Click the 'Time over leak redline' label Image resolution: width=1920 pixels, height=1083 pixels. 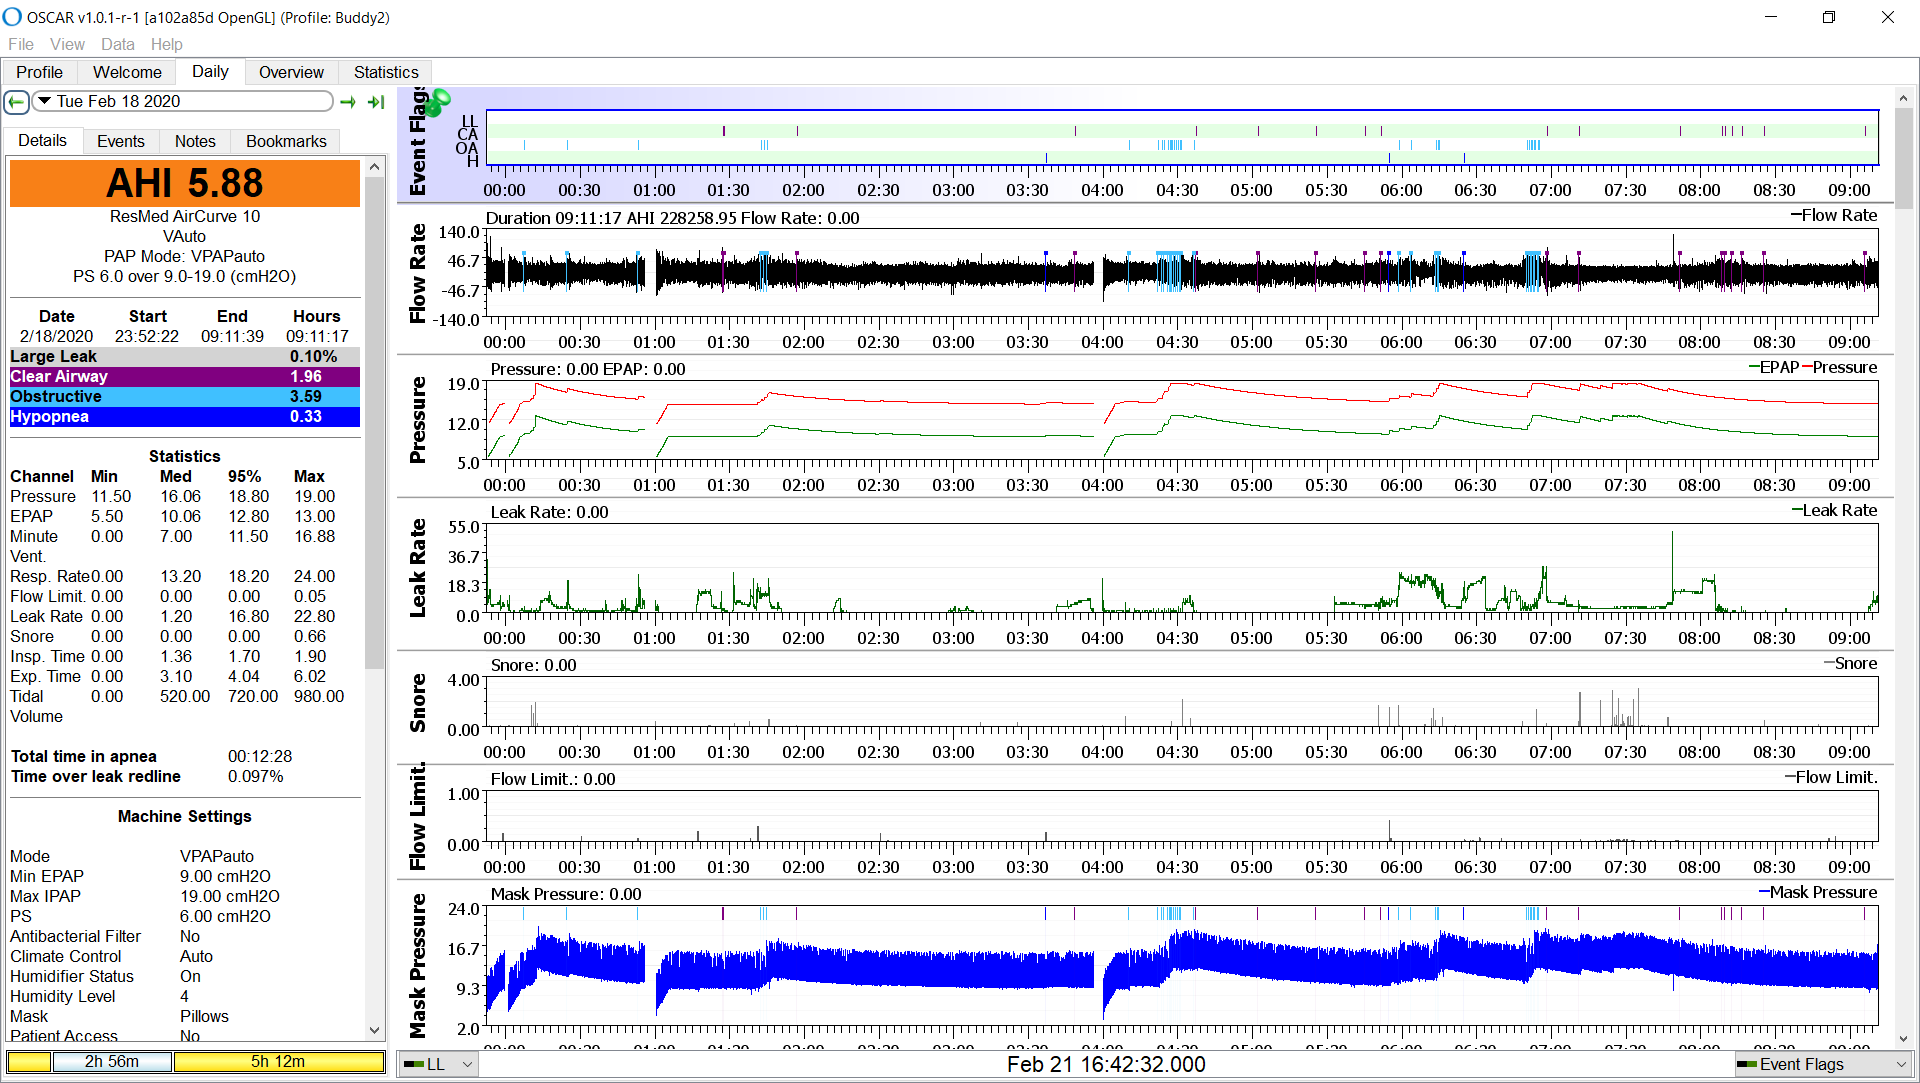pyautogui.click(x=96, y=776)
